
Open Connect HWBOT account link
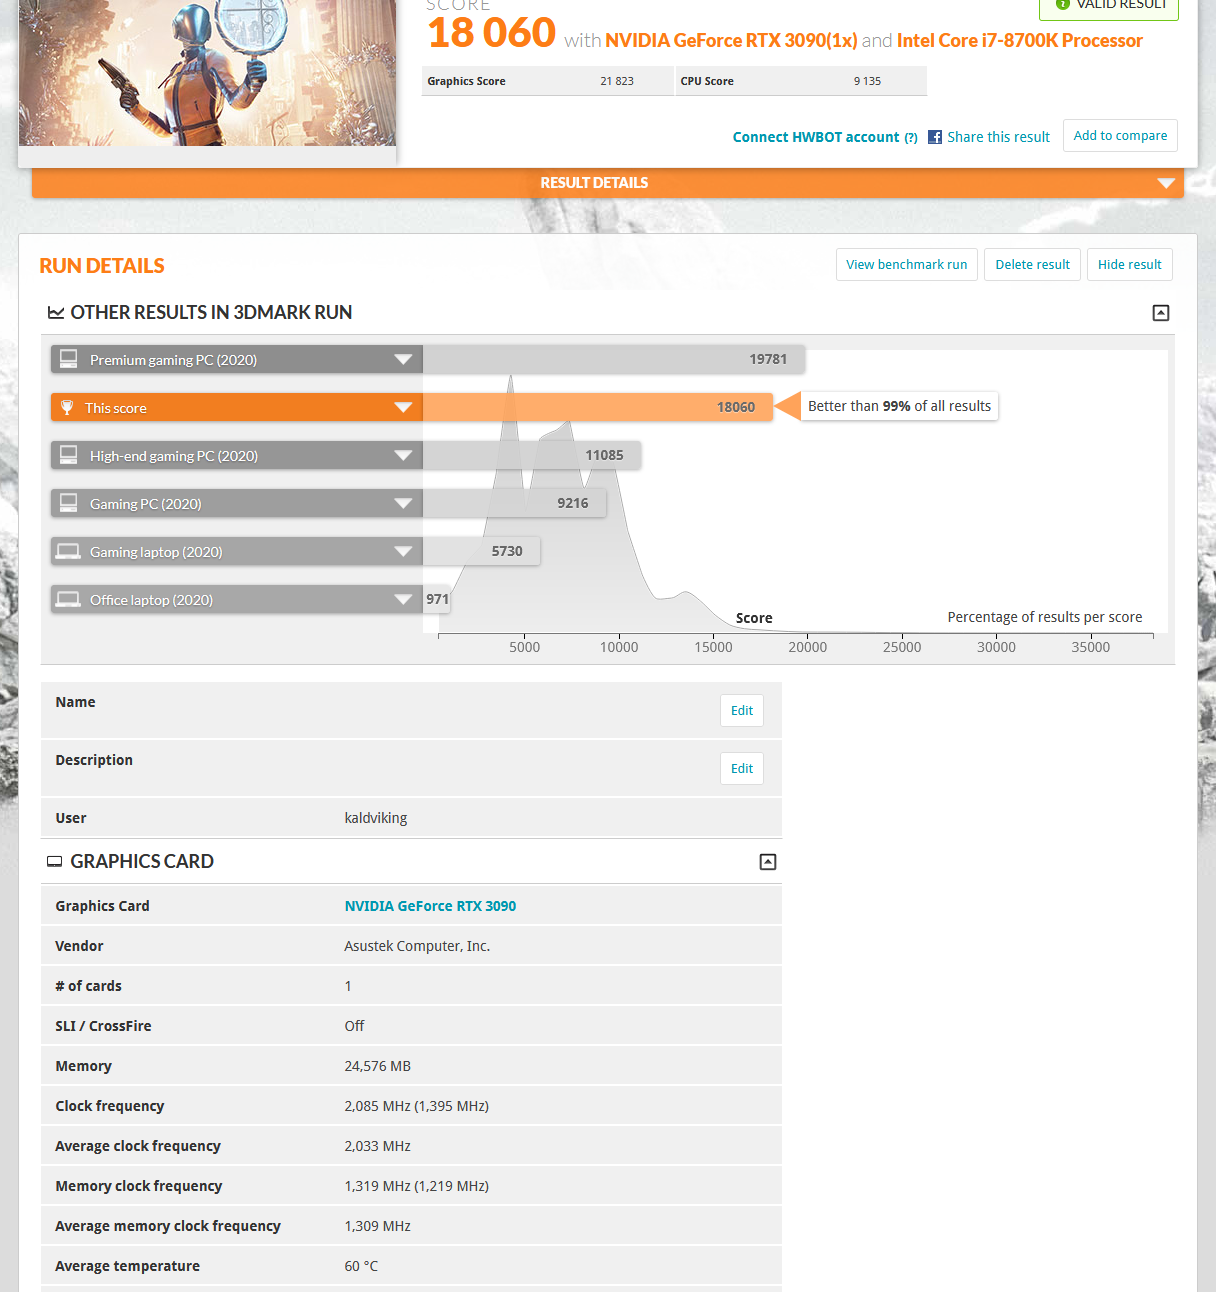tap(816, 137)
